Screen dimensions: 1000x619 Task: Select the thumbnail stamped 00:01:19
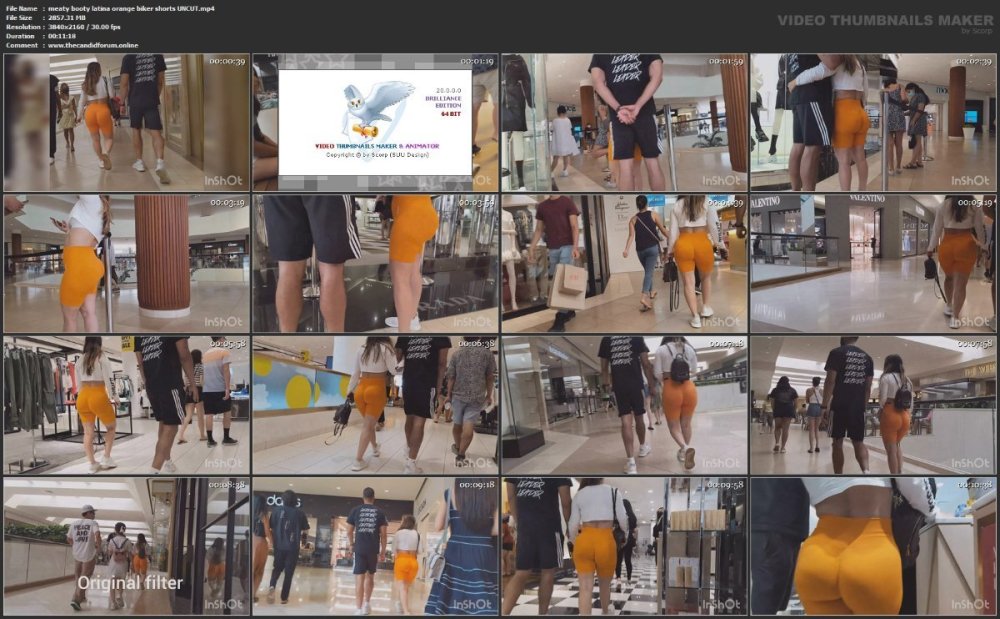376,122
